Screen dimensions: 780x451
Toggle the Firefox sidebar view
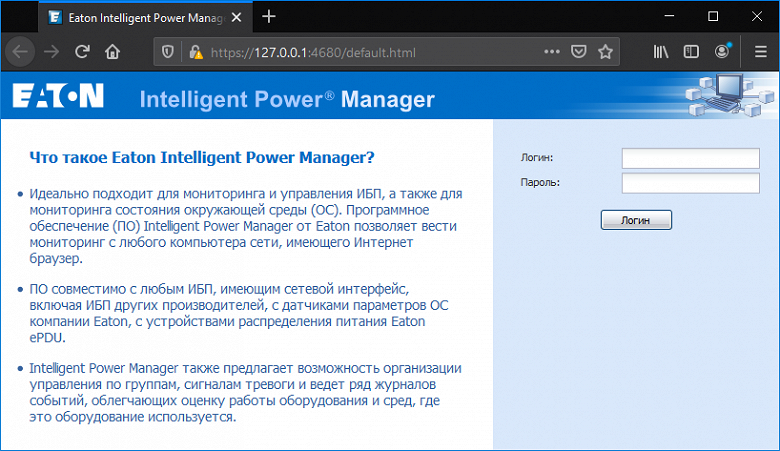pos(691,52)
